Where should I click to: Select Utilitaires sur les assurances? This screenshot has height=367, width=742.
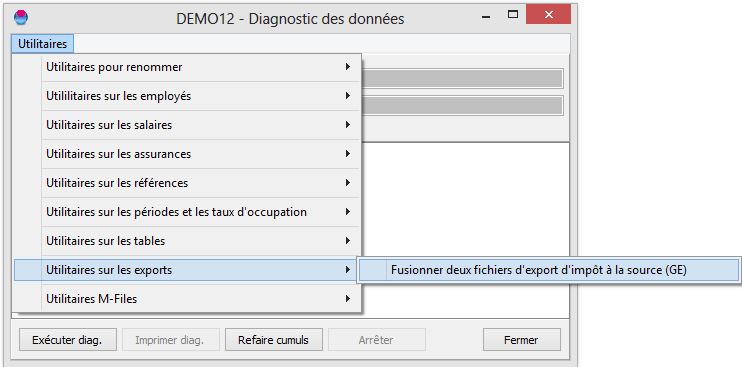click(x=188, y=154)
